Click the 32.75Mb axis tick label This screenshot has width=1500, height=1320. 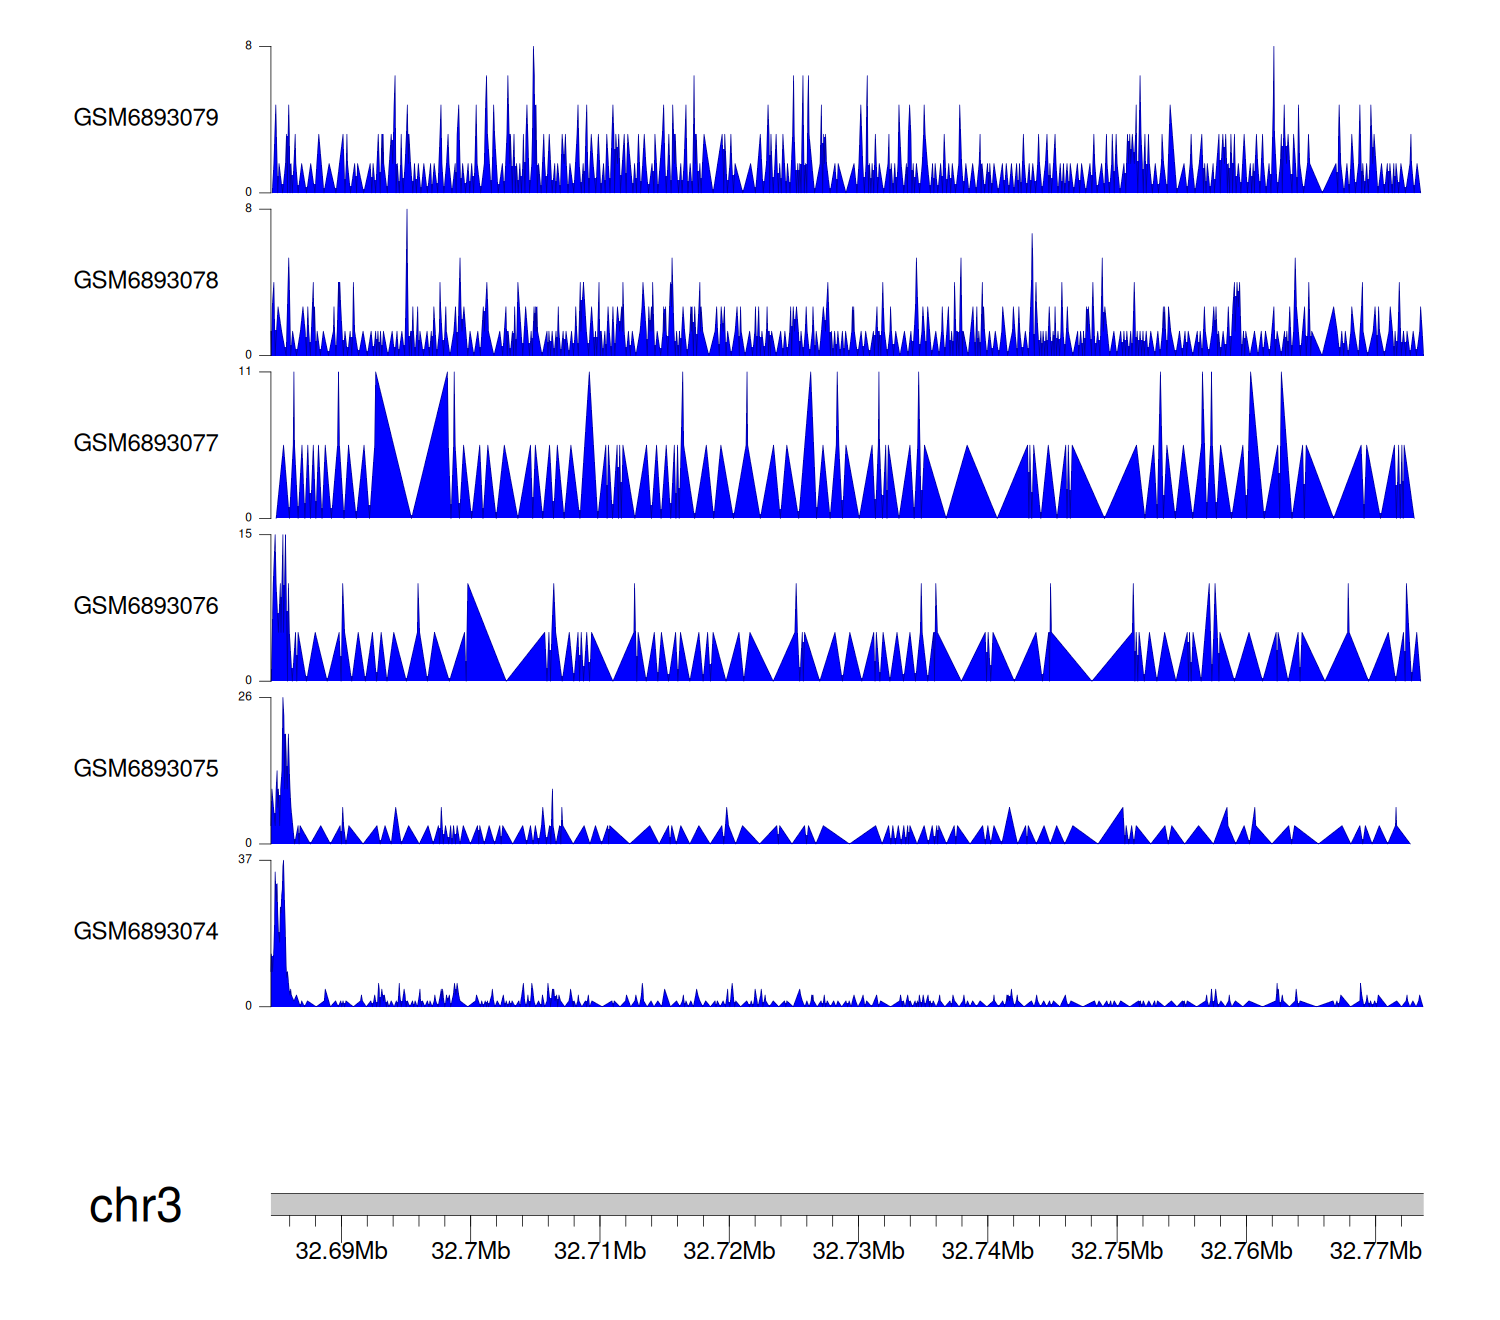pos(1117,1252)
